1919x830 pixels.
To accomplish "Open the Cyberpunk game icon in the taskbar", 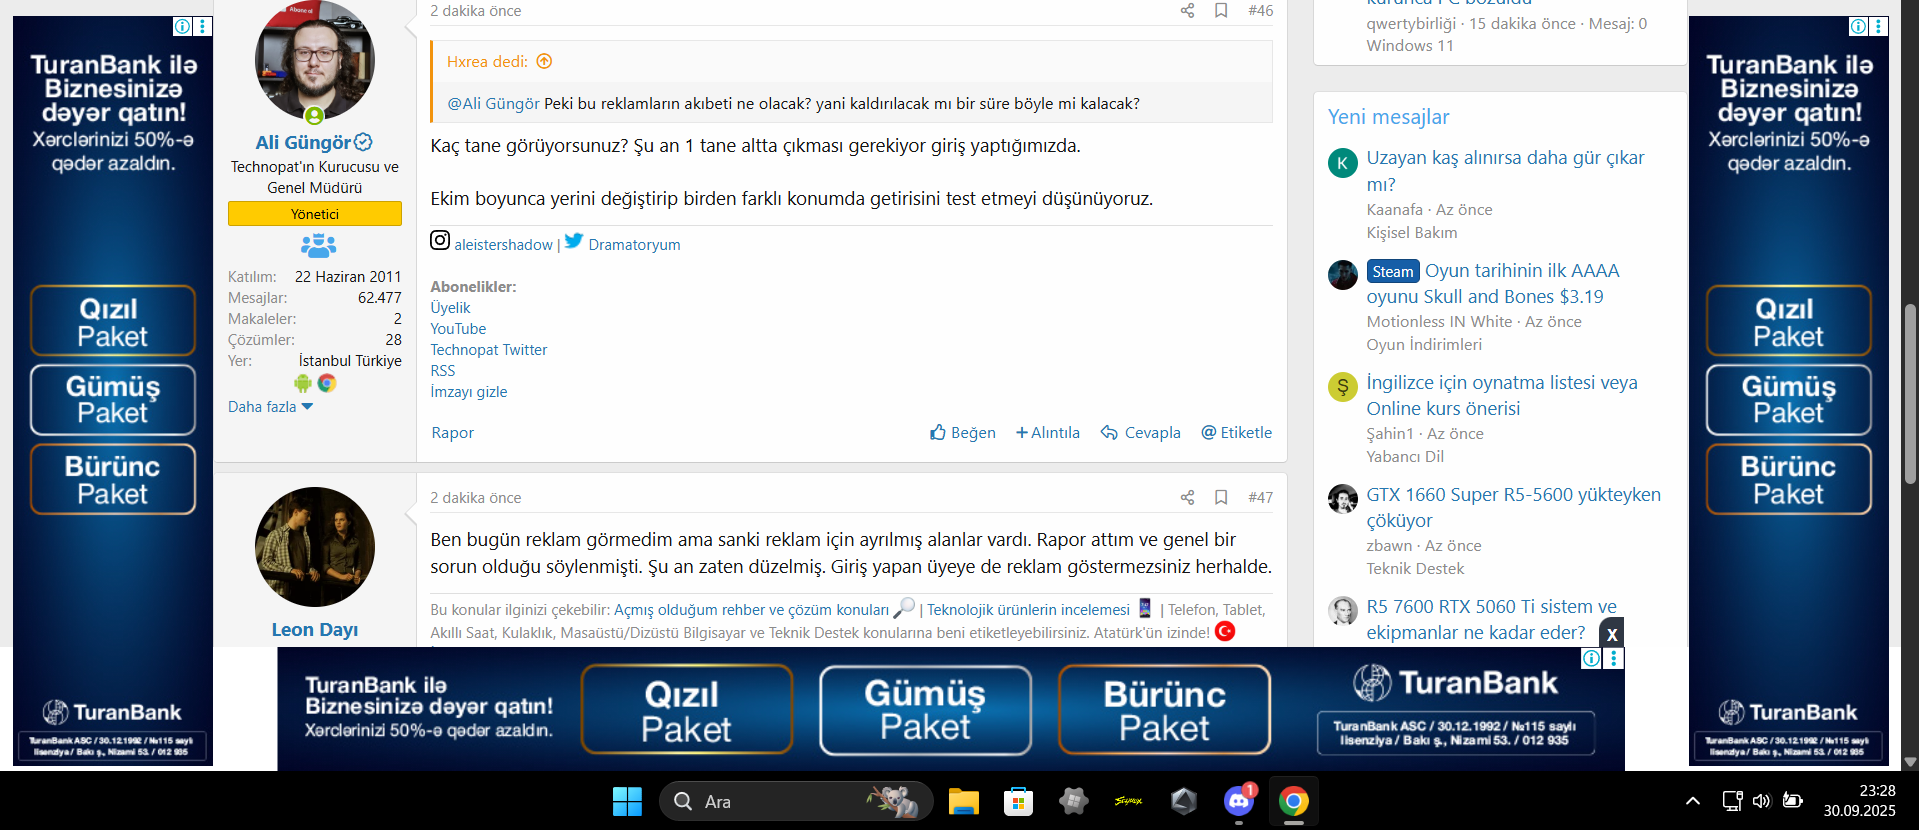I will tap(1129, 801).
